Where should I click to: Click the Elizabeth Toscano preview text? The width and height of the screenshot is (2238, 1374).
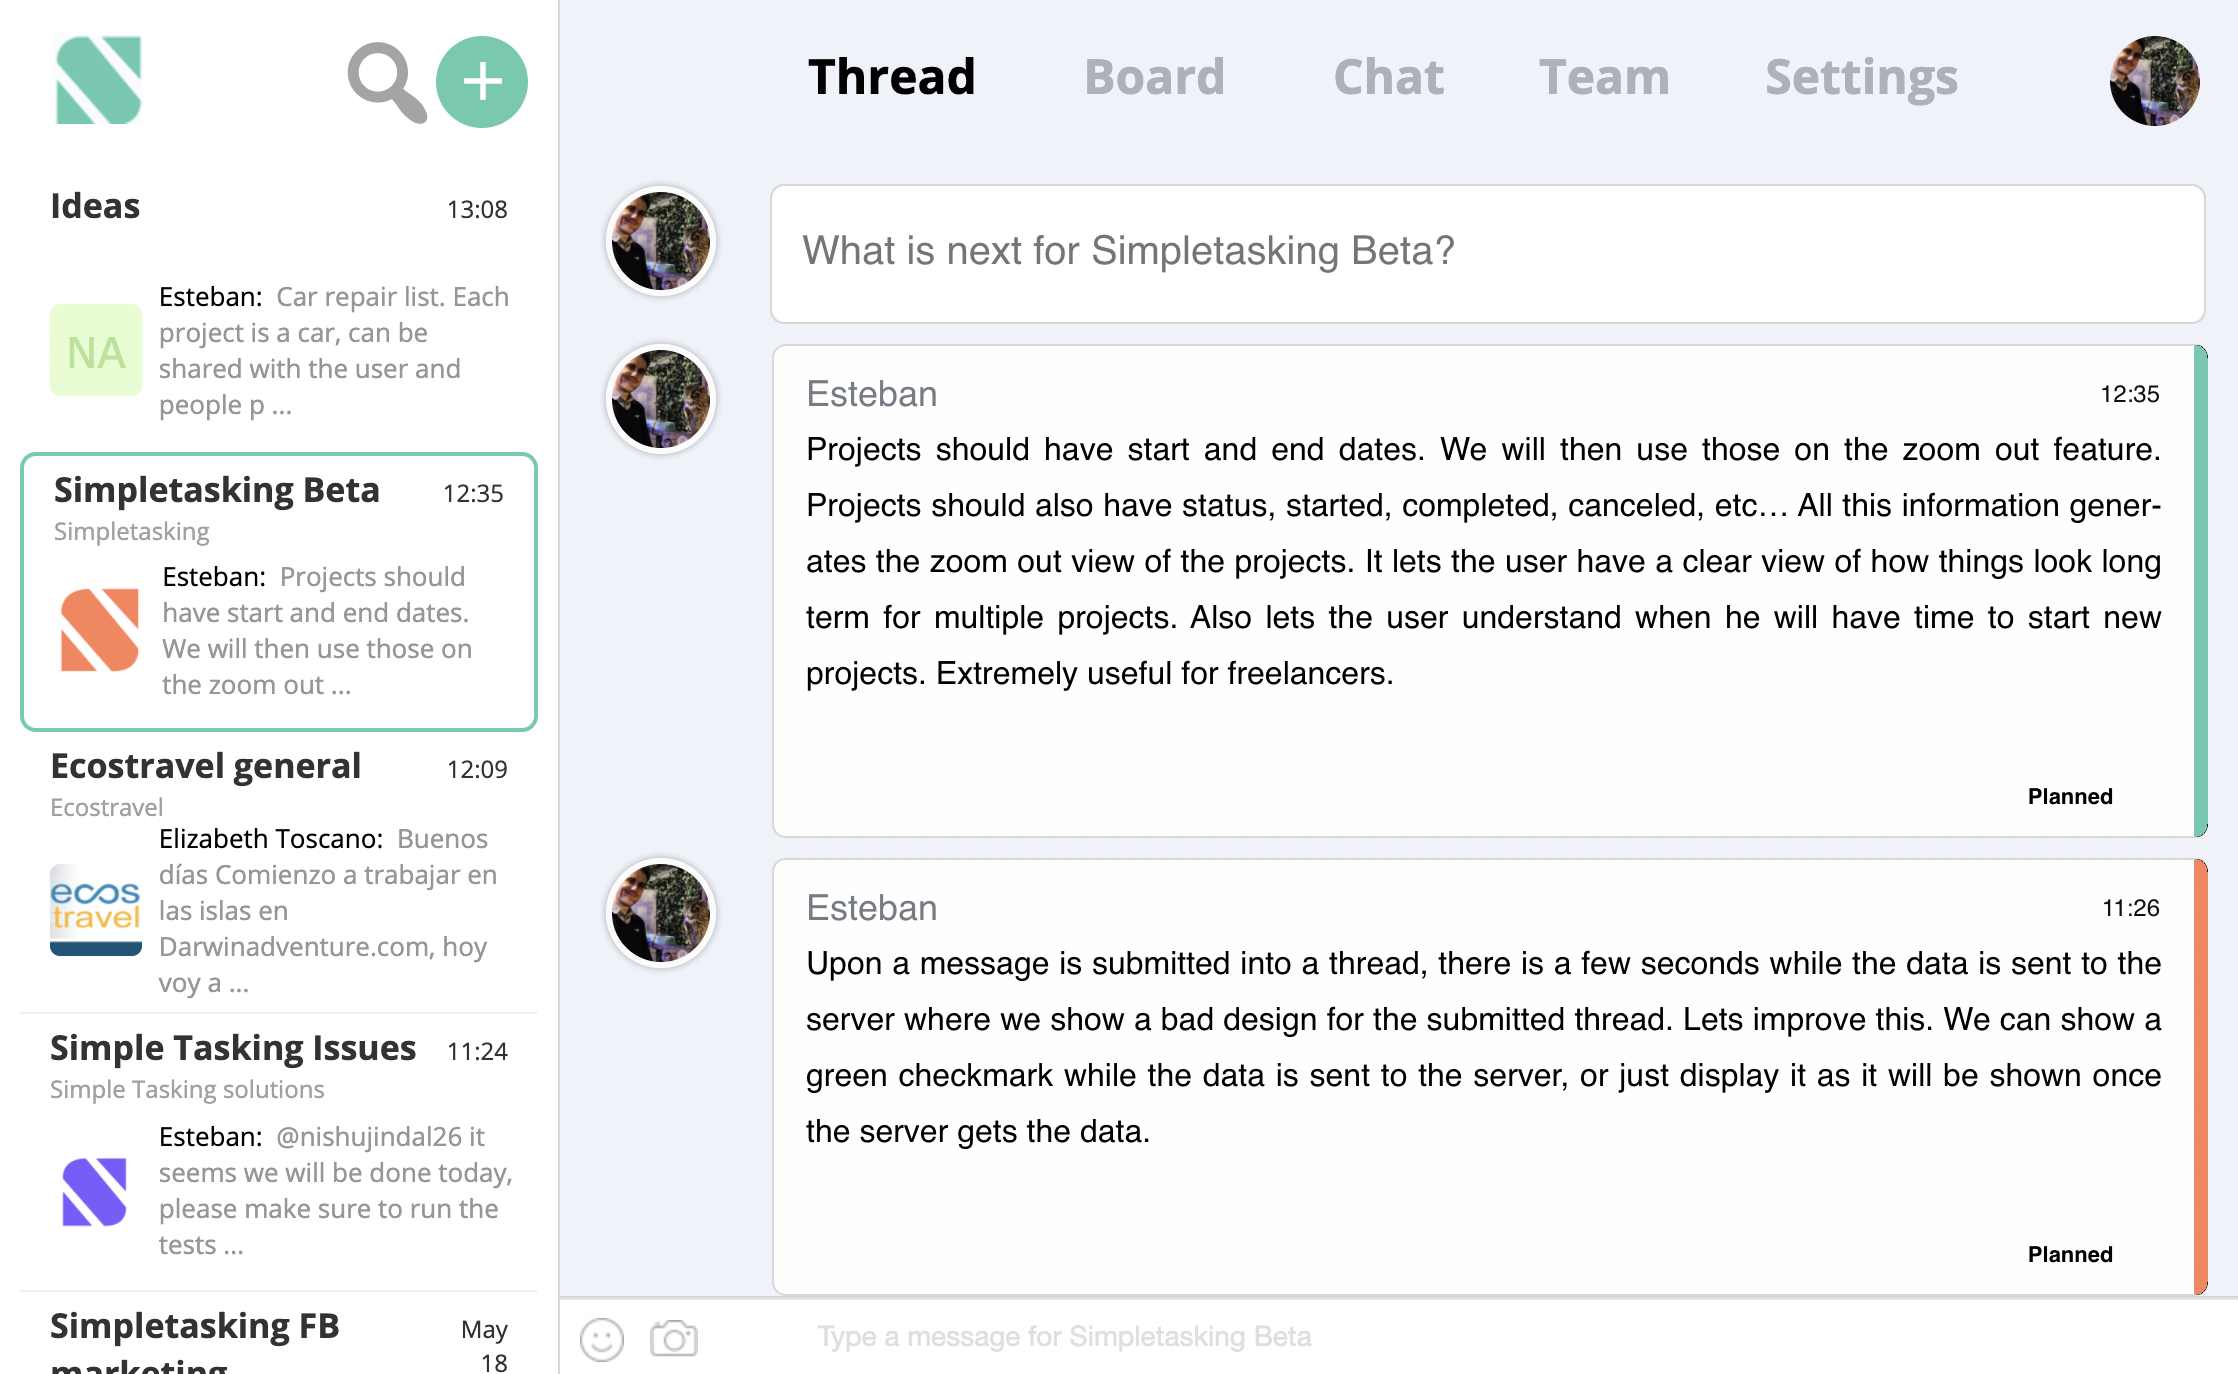[x=328, y=911]
